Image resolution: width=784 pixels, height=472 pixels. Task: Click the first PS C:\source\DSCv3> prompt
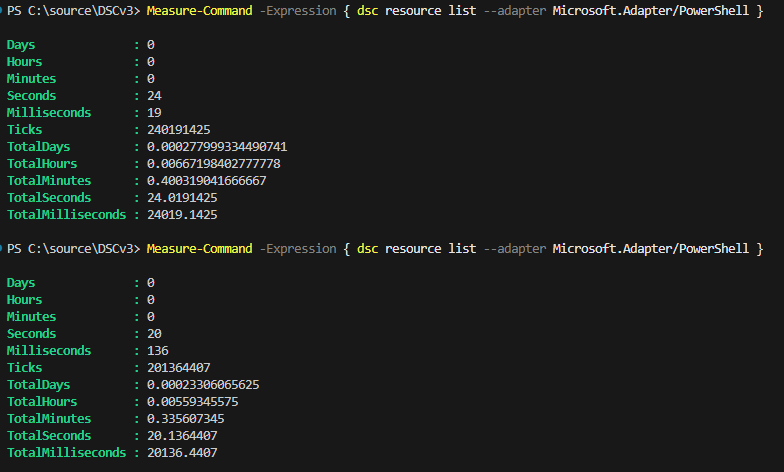click(72, 11)
